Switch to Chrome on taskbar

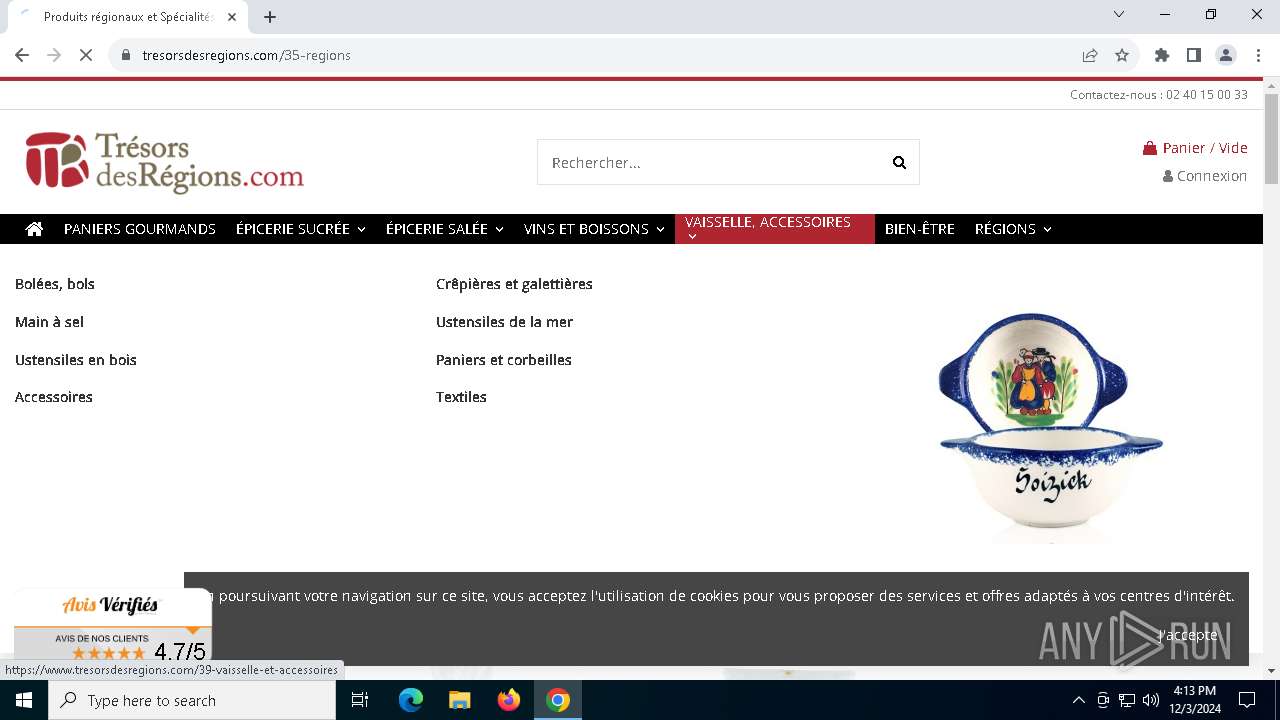[558, 700]
